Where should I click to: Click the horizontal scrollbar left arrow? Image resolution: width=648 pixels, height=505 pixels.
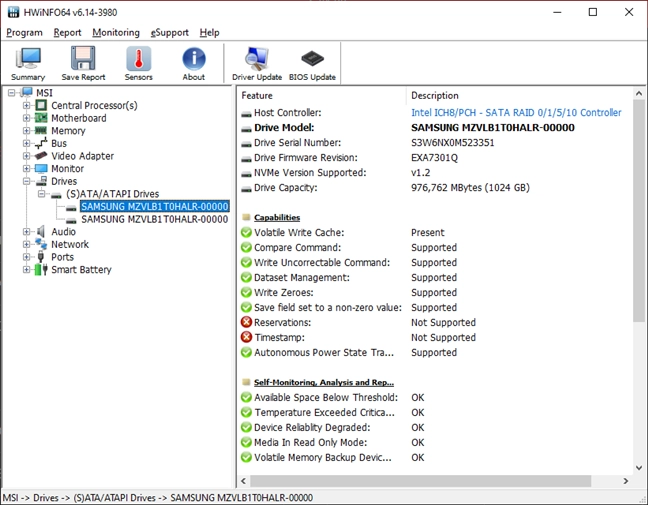[243, 481]
